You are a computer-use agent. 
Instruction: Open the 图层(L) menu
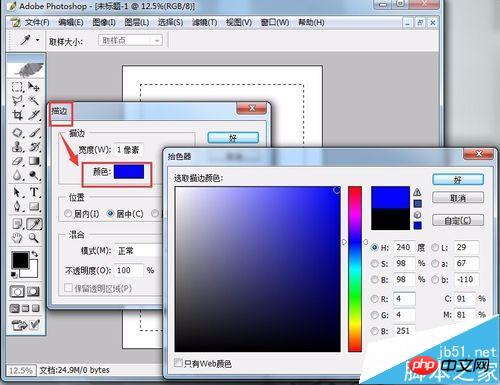click(x=136, y=23)
